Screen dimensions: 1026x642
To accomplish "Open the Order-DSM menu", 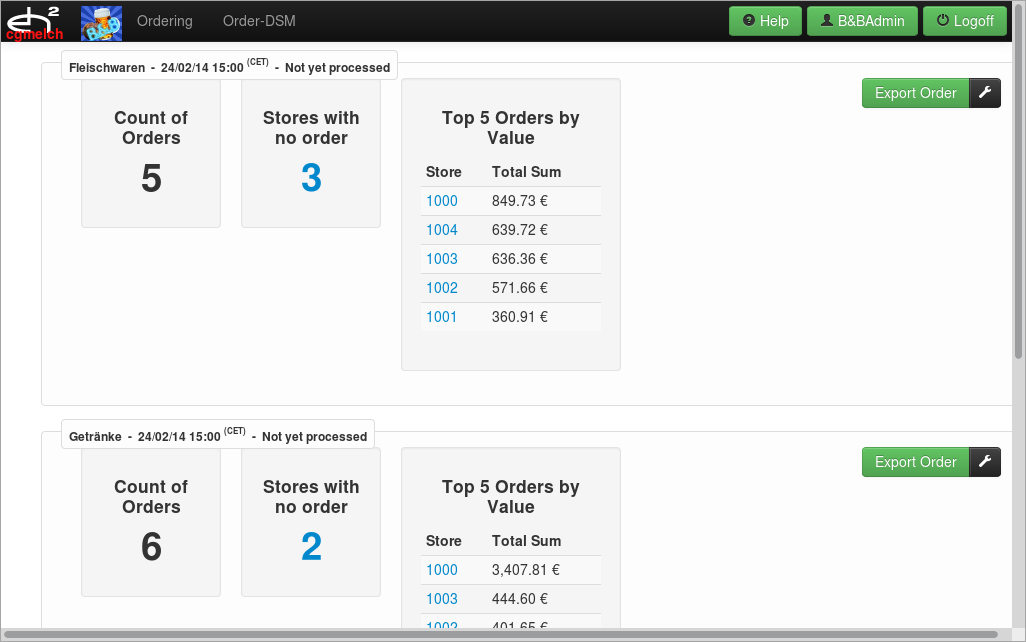I will click(x=259, y=21).
